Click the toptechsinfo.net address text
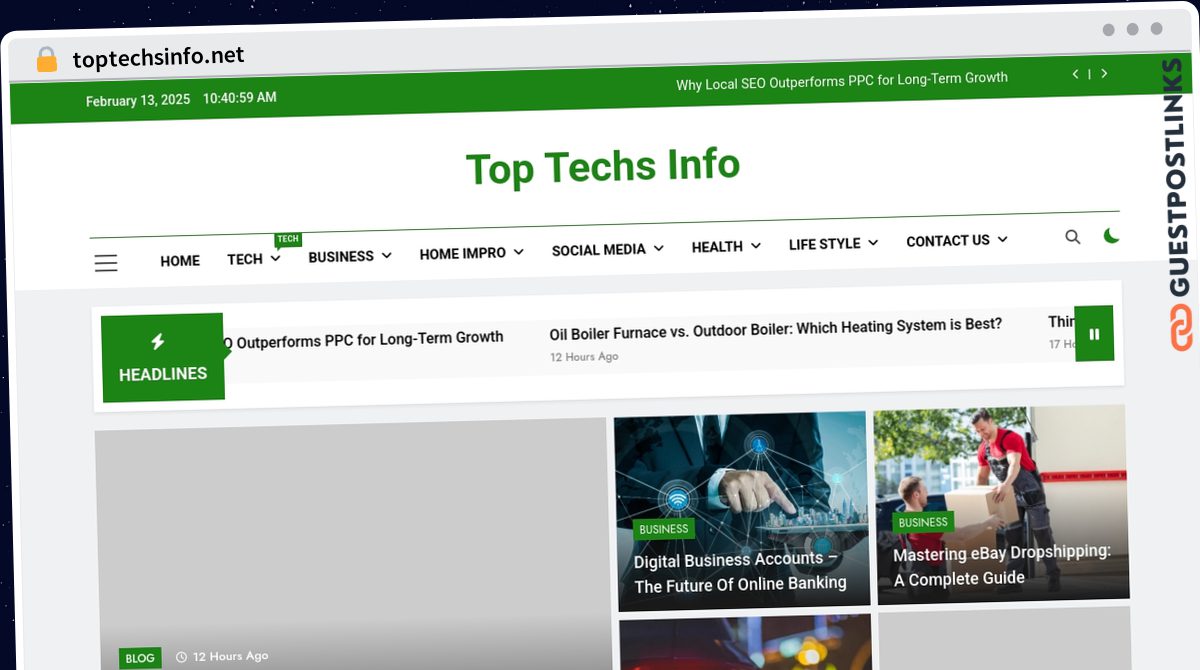1200x670 pixels. (158, 57)
